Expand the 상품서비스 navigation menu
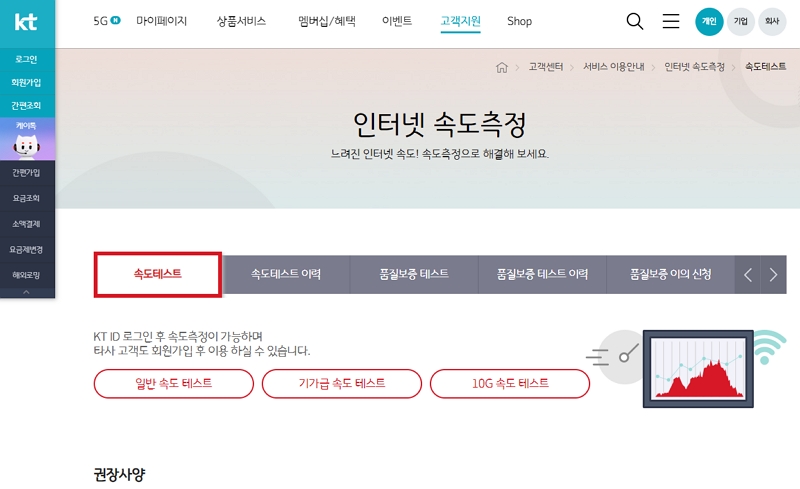The height and width of the screenshot is (489, 800). coord(241,21)
